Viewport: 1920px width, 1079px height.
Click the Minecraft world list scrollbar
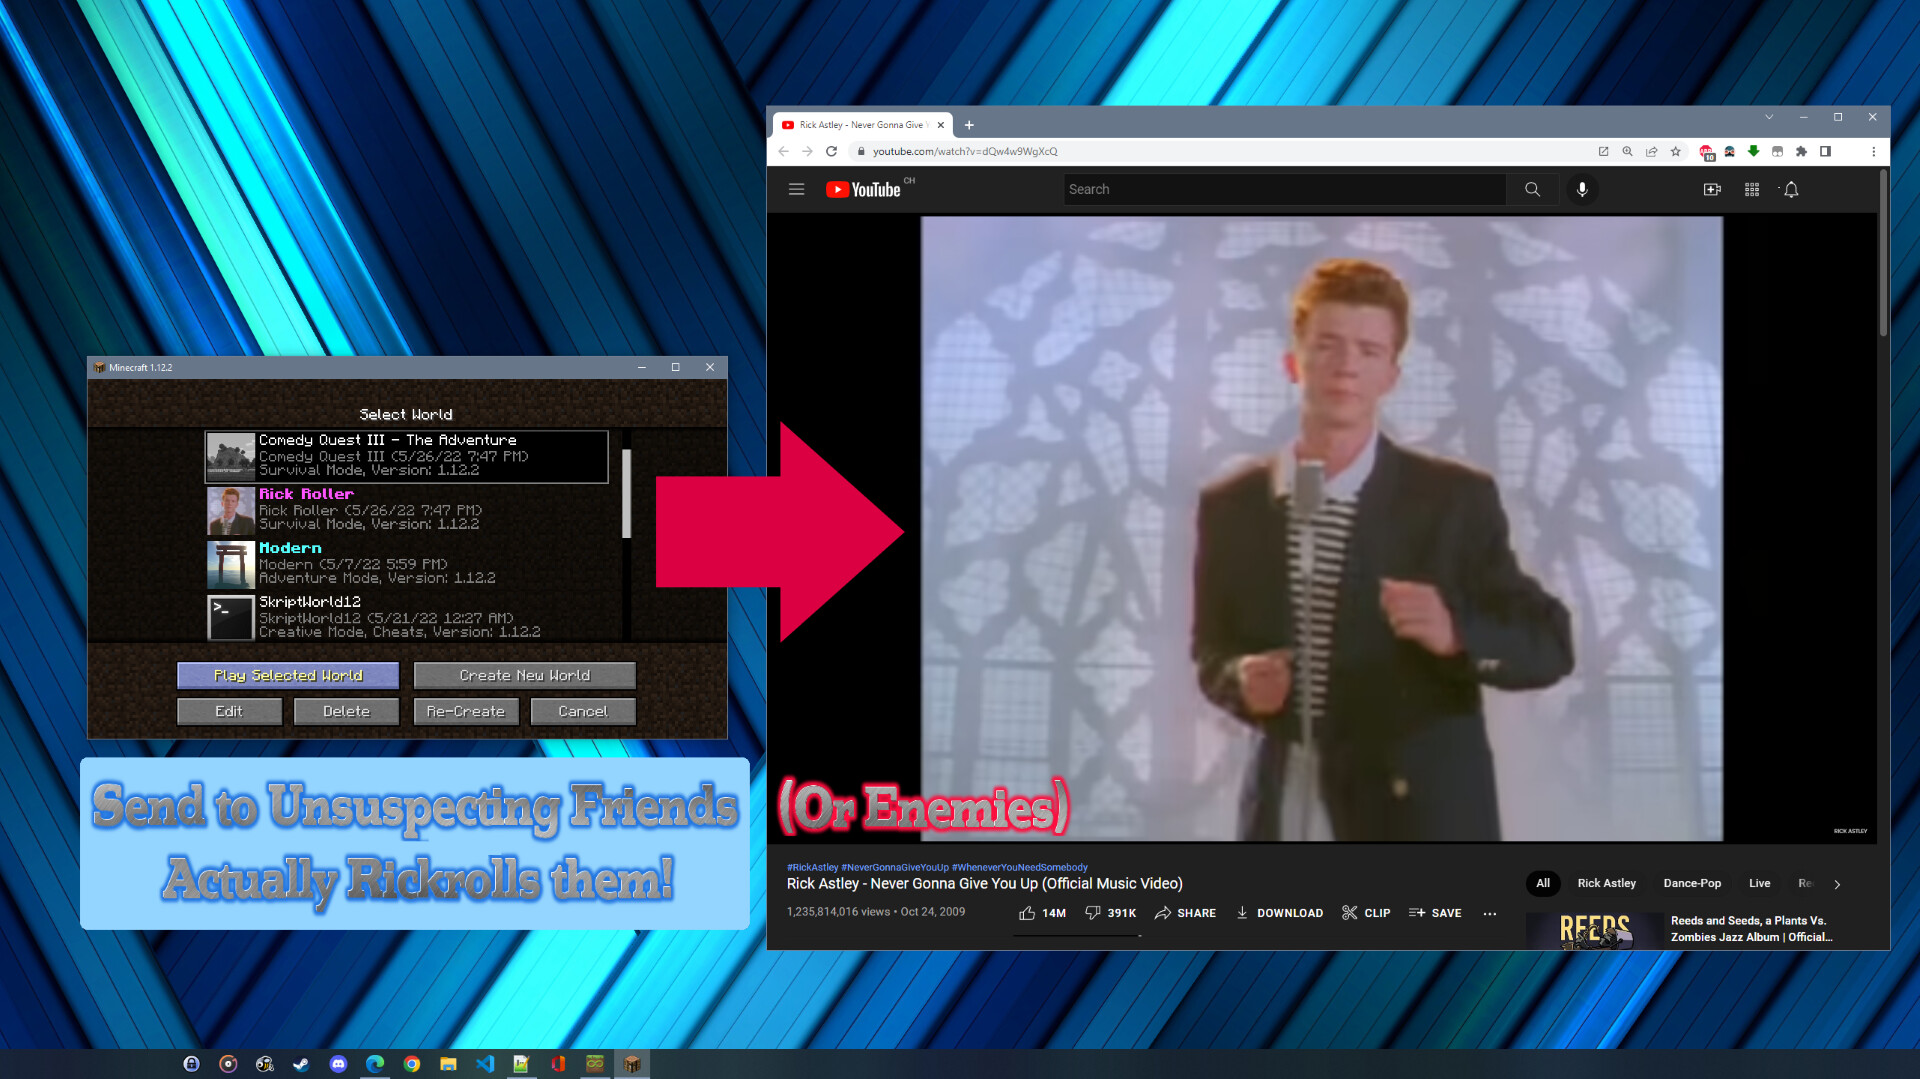coord(627,494)
